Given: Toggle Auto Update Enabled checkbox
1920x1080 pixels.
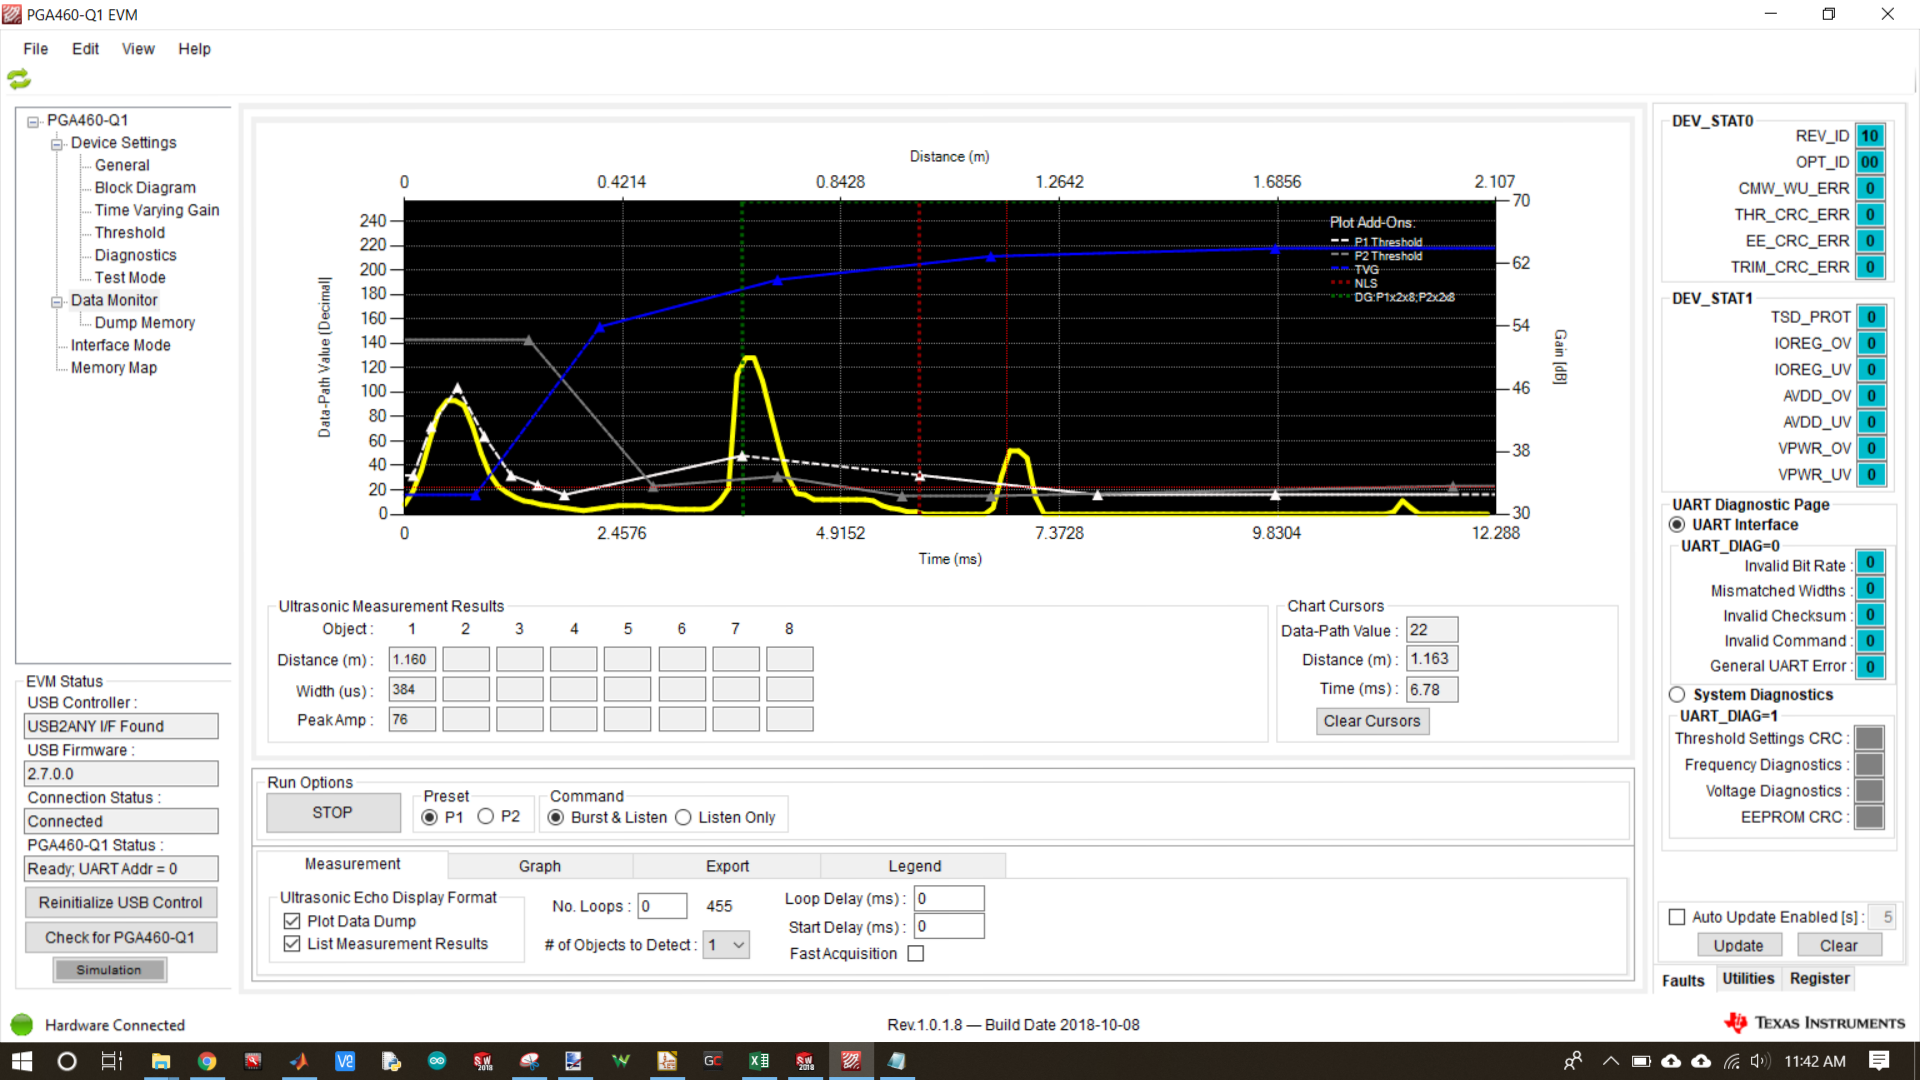Looking at the screenshot, I should tap(1677, 917).
